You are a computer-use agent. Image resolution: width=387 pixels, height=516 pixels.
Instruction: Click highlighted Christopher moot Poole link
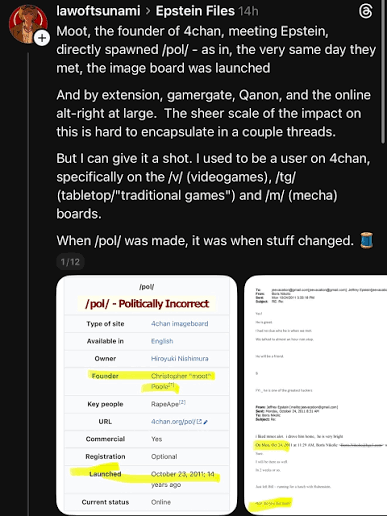(180, 381)
